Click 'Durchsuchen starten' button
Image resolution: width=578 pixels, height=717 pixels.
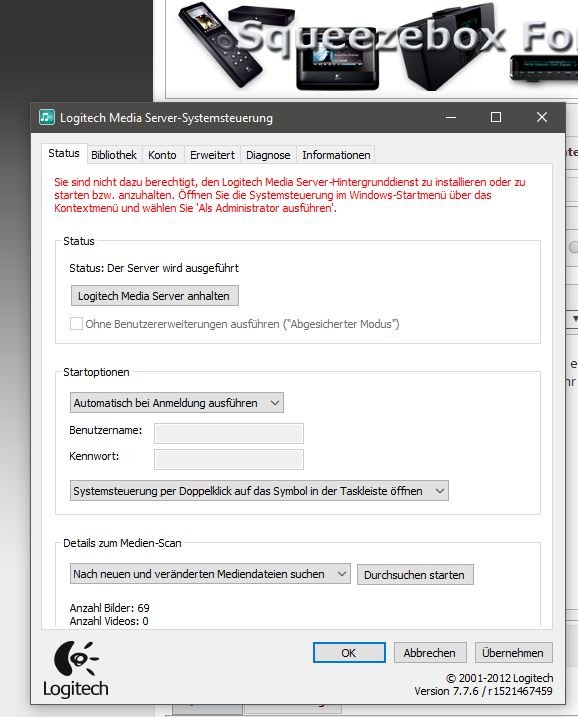click(x=415, y=575)
